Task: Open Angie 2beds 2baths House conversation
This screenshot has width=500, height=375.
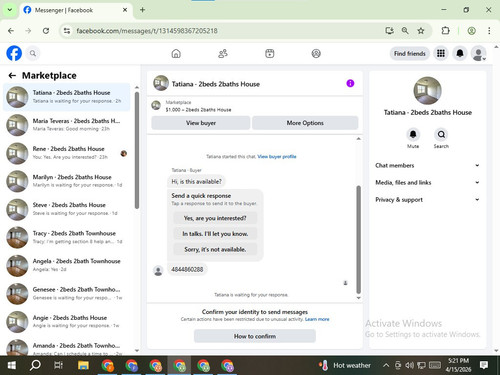Action: pos(67,322)
